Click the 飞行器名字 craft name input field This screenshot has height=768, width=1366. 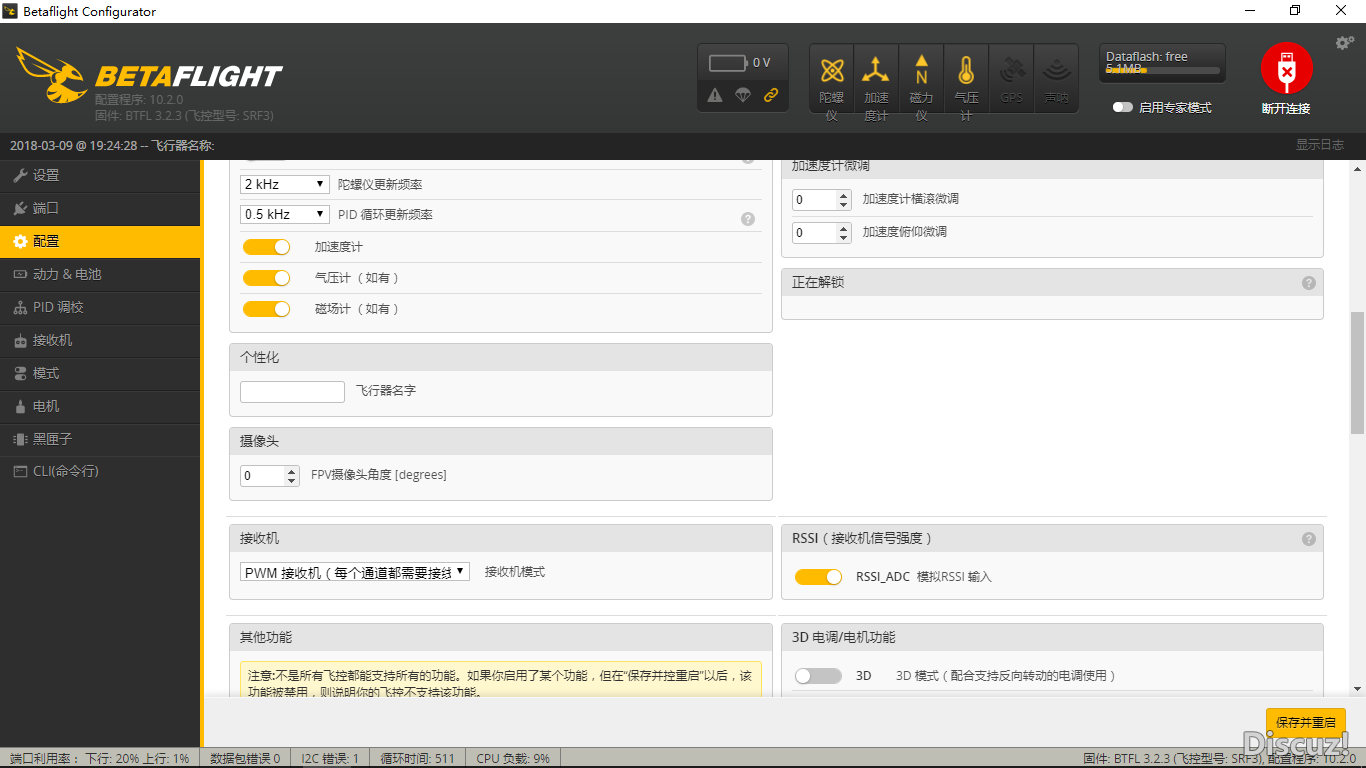pyautogui.click(x=292, y=392)
